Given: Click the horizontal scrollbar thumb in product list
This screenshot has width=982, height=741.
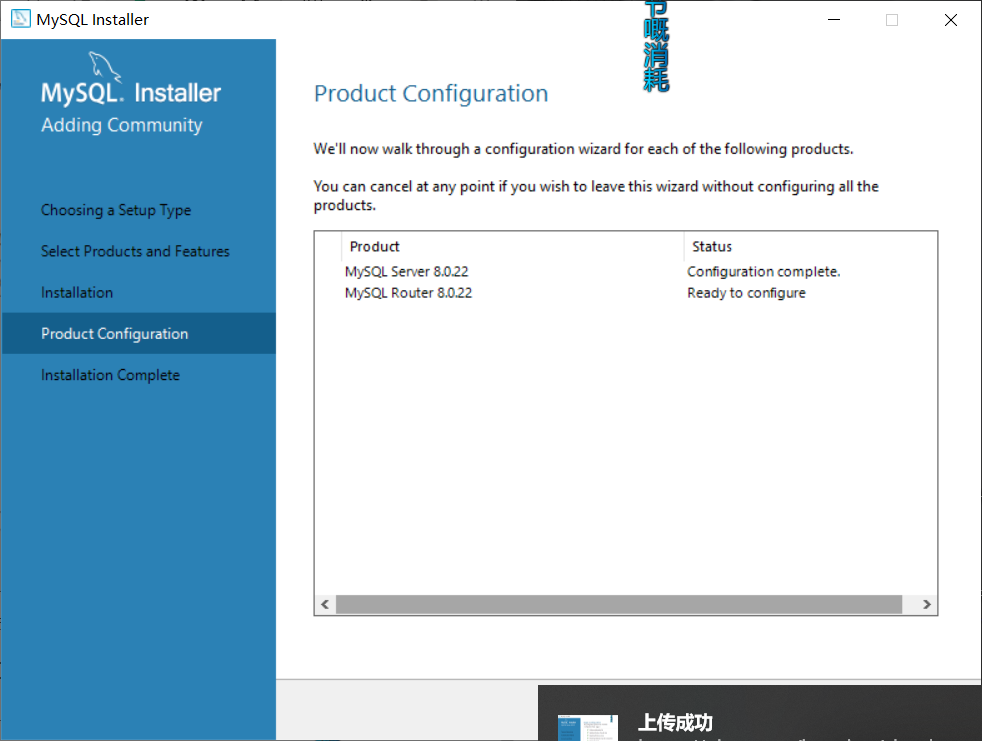Looking at the screenshot, I should [x=619, y=604].
